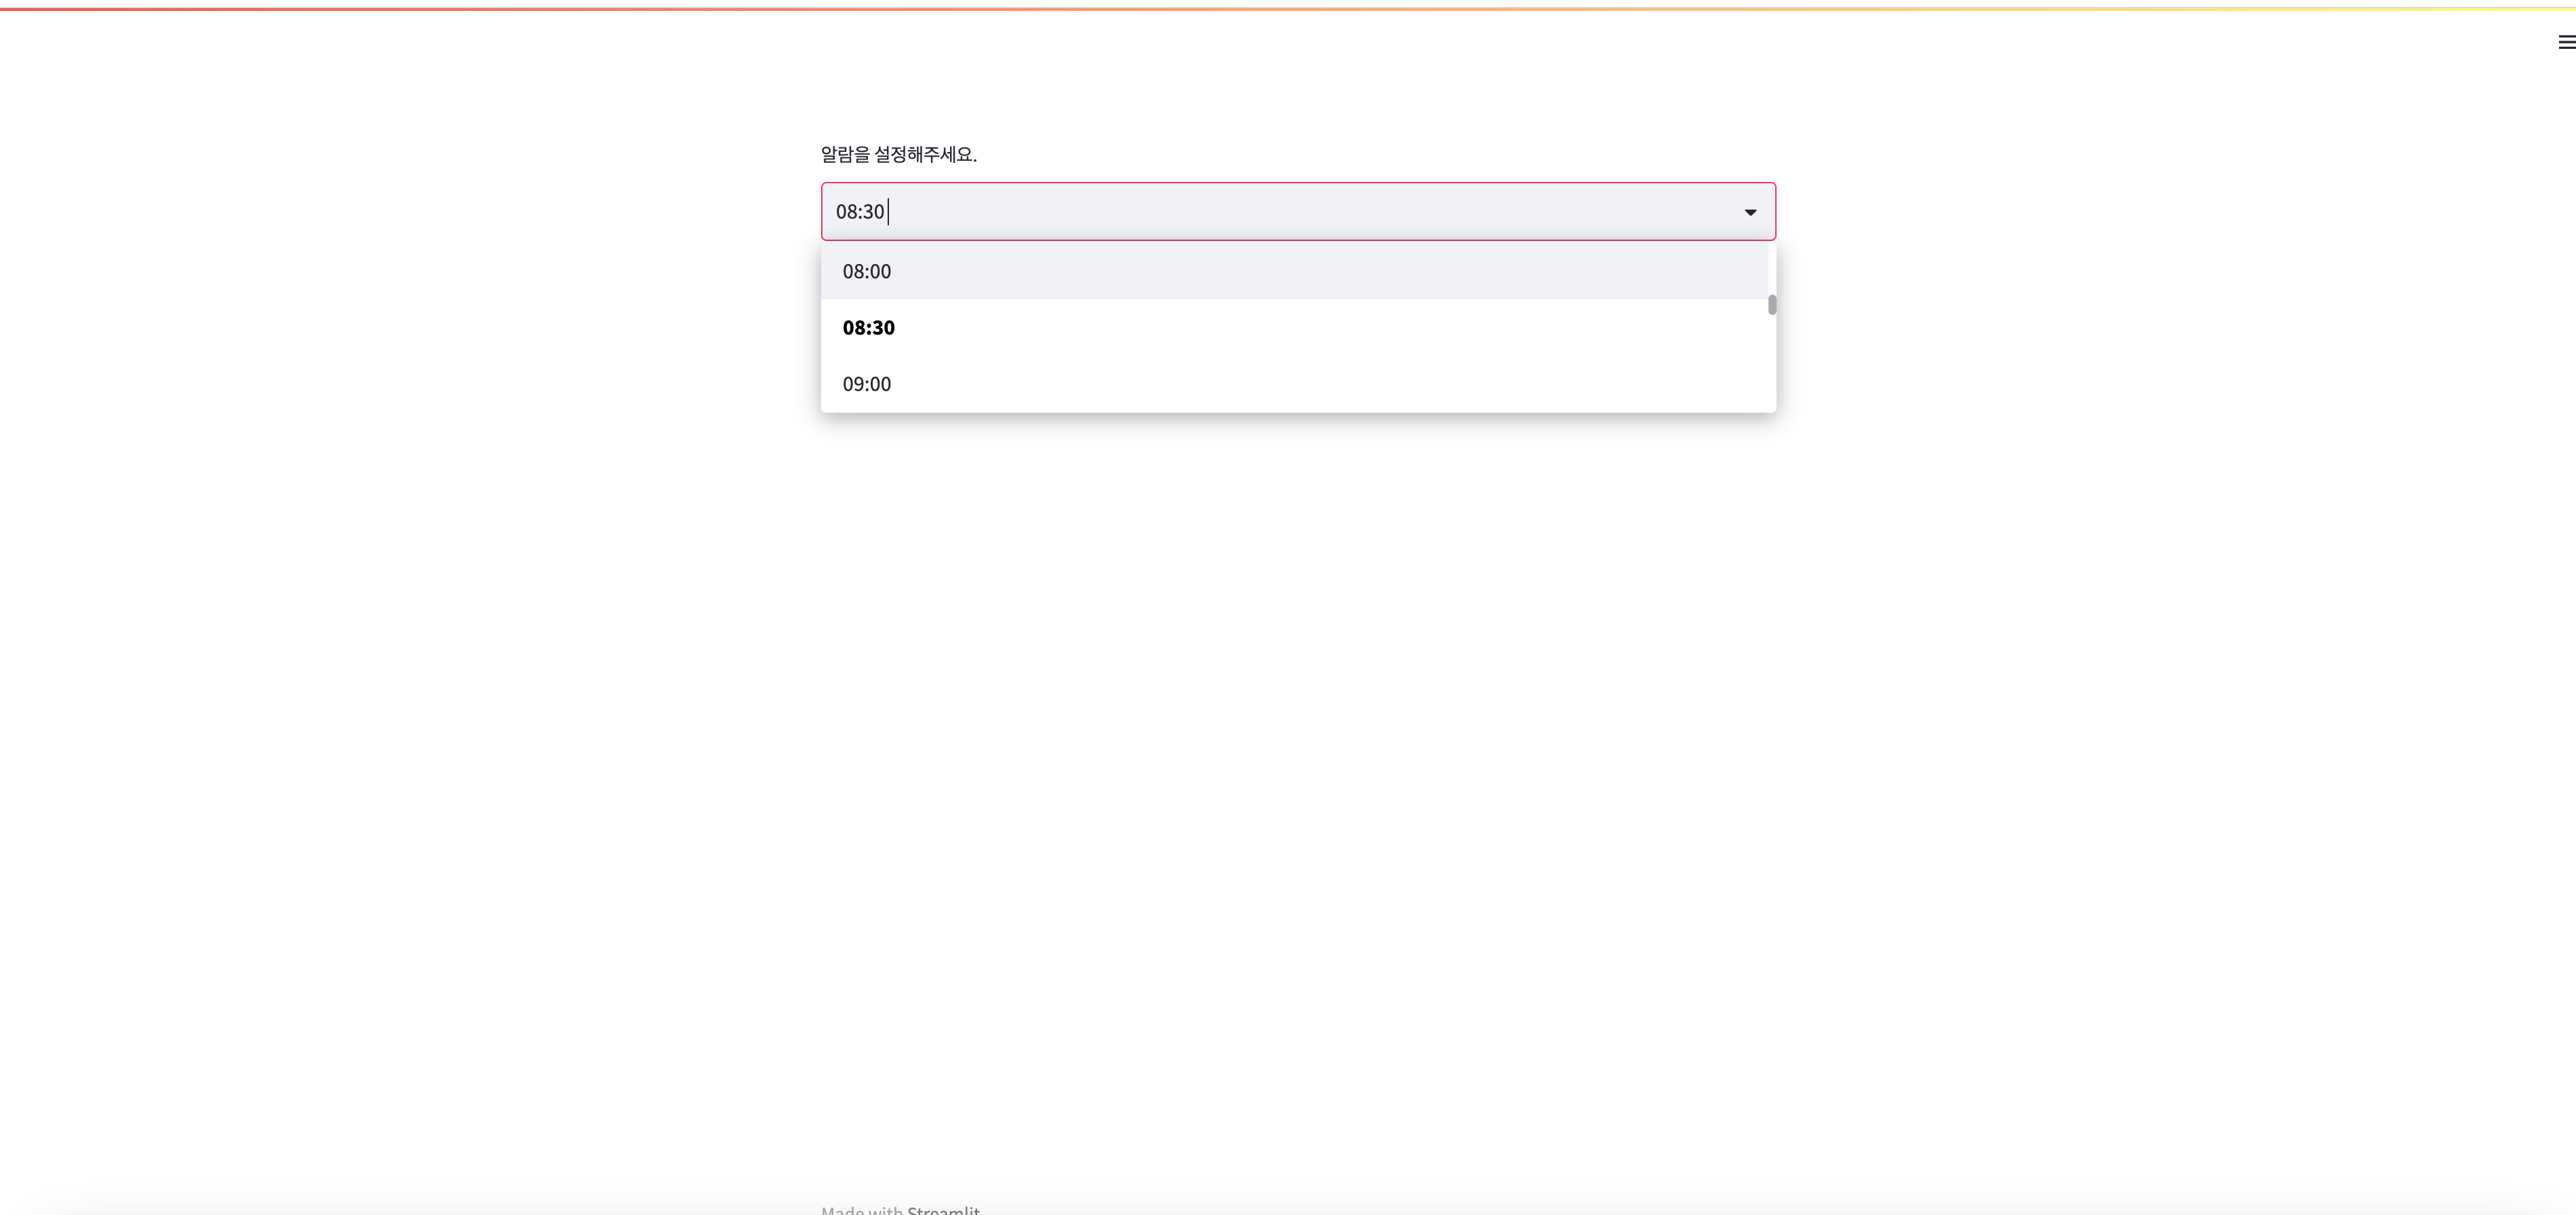The image size is (2576, 1215).
Task: Click the top gradient loading bar
Action: click(x=1288, y=8)
